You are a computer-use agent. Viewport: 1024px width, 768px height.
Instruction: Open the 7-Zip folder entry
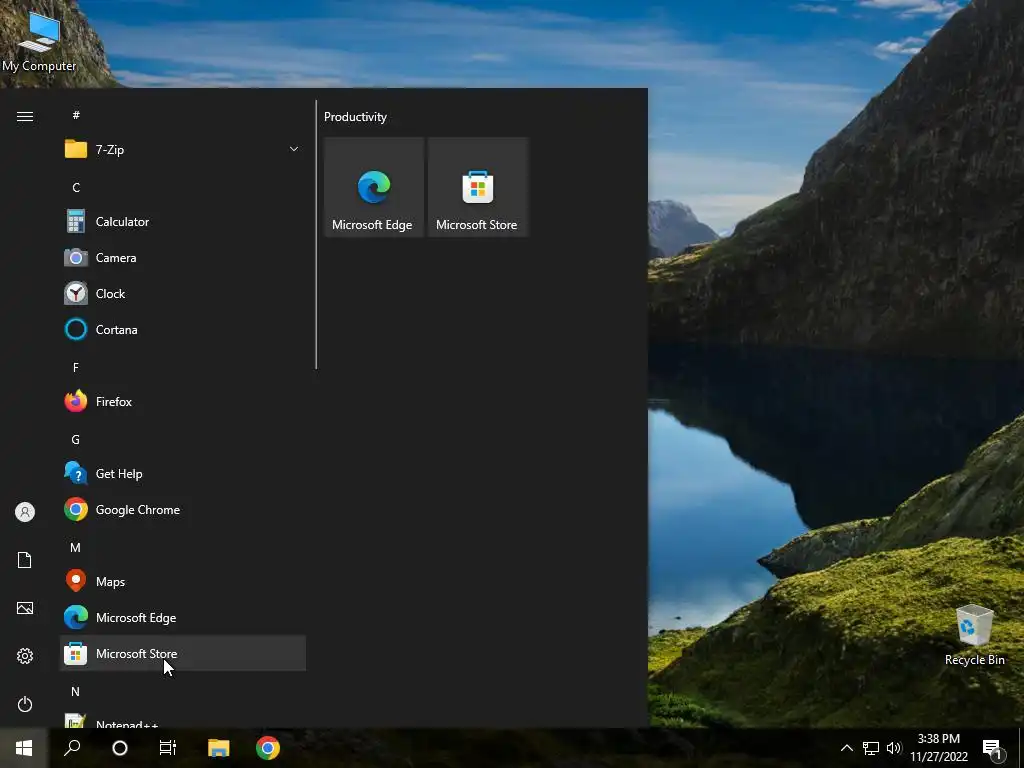click(182, 150)
